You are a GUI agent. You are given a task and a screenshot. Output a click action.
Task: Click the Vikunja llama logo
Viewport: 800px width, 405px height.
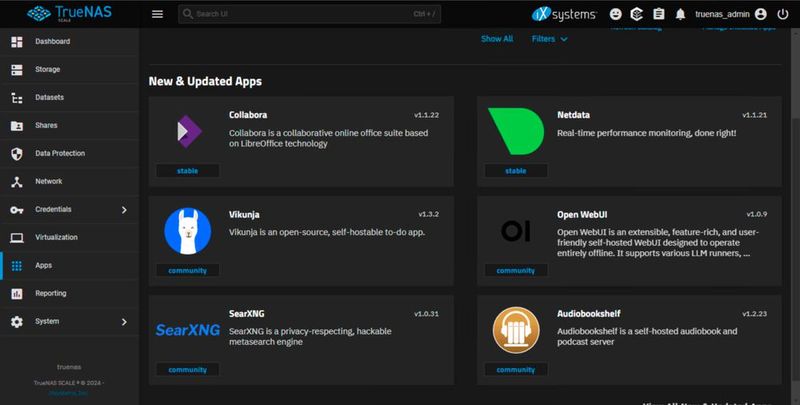pyautogui.click(x=187, y=230)
